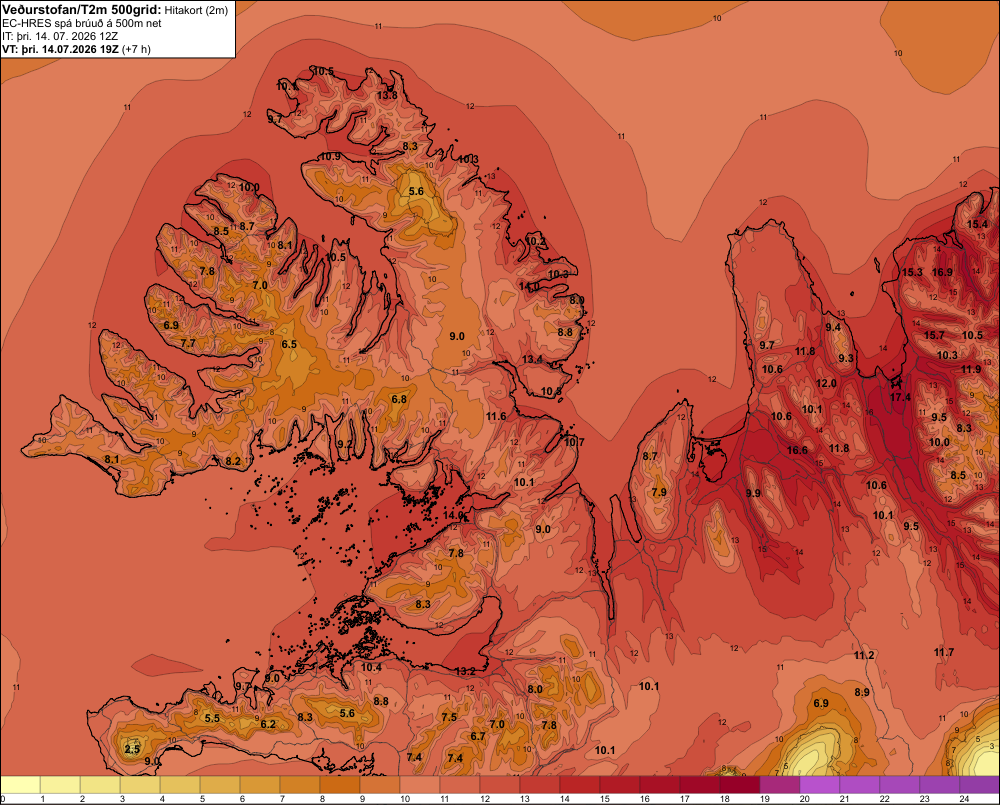Click the 10.7 temperature value
This screenshot has height=805, width=1000.
click(574, 442)
